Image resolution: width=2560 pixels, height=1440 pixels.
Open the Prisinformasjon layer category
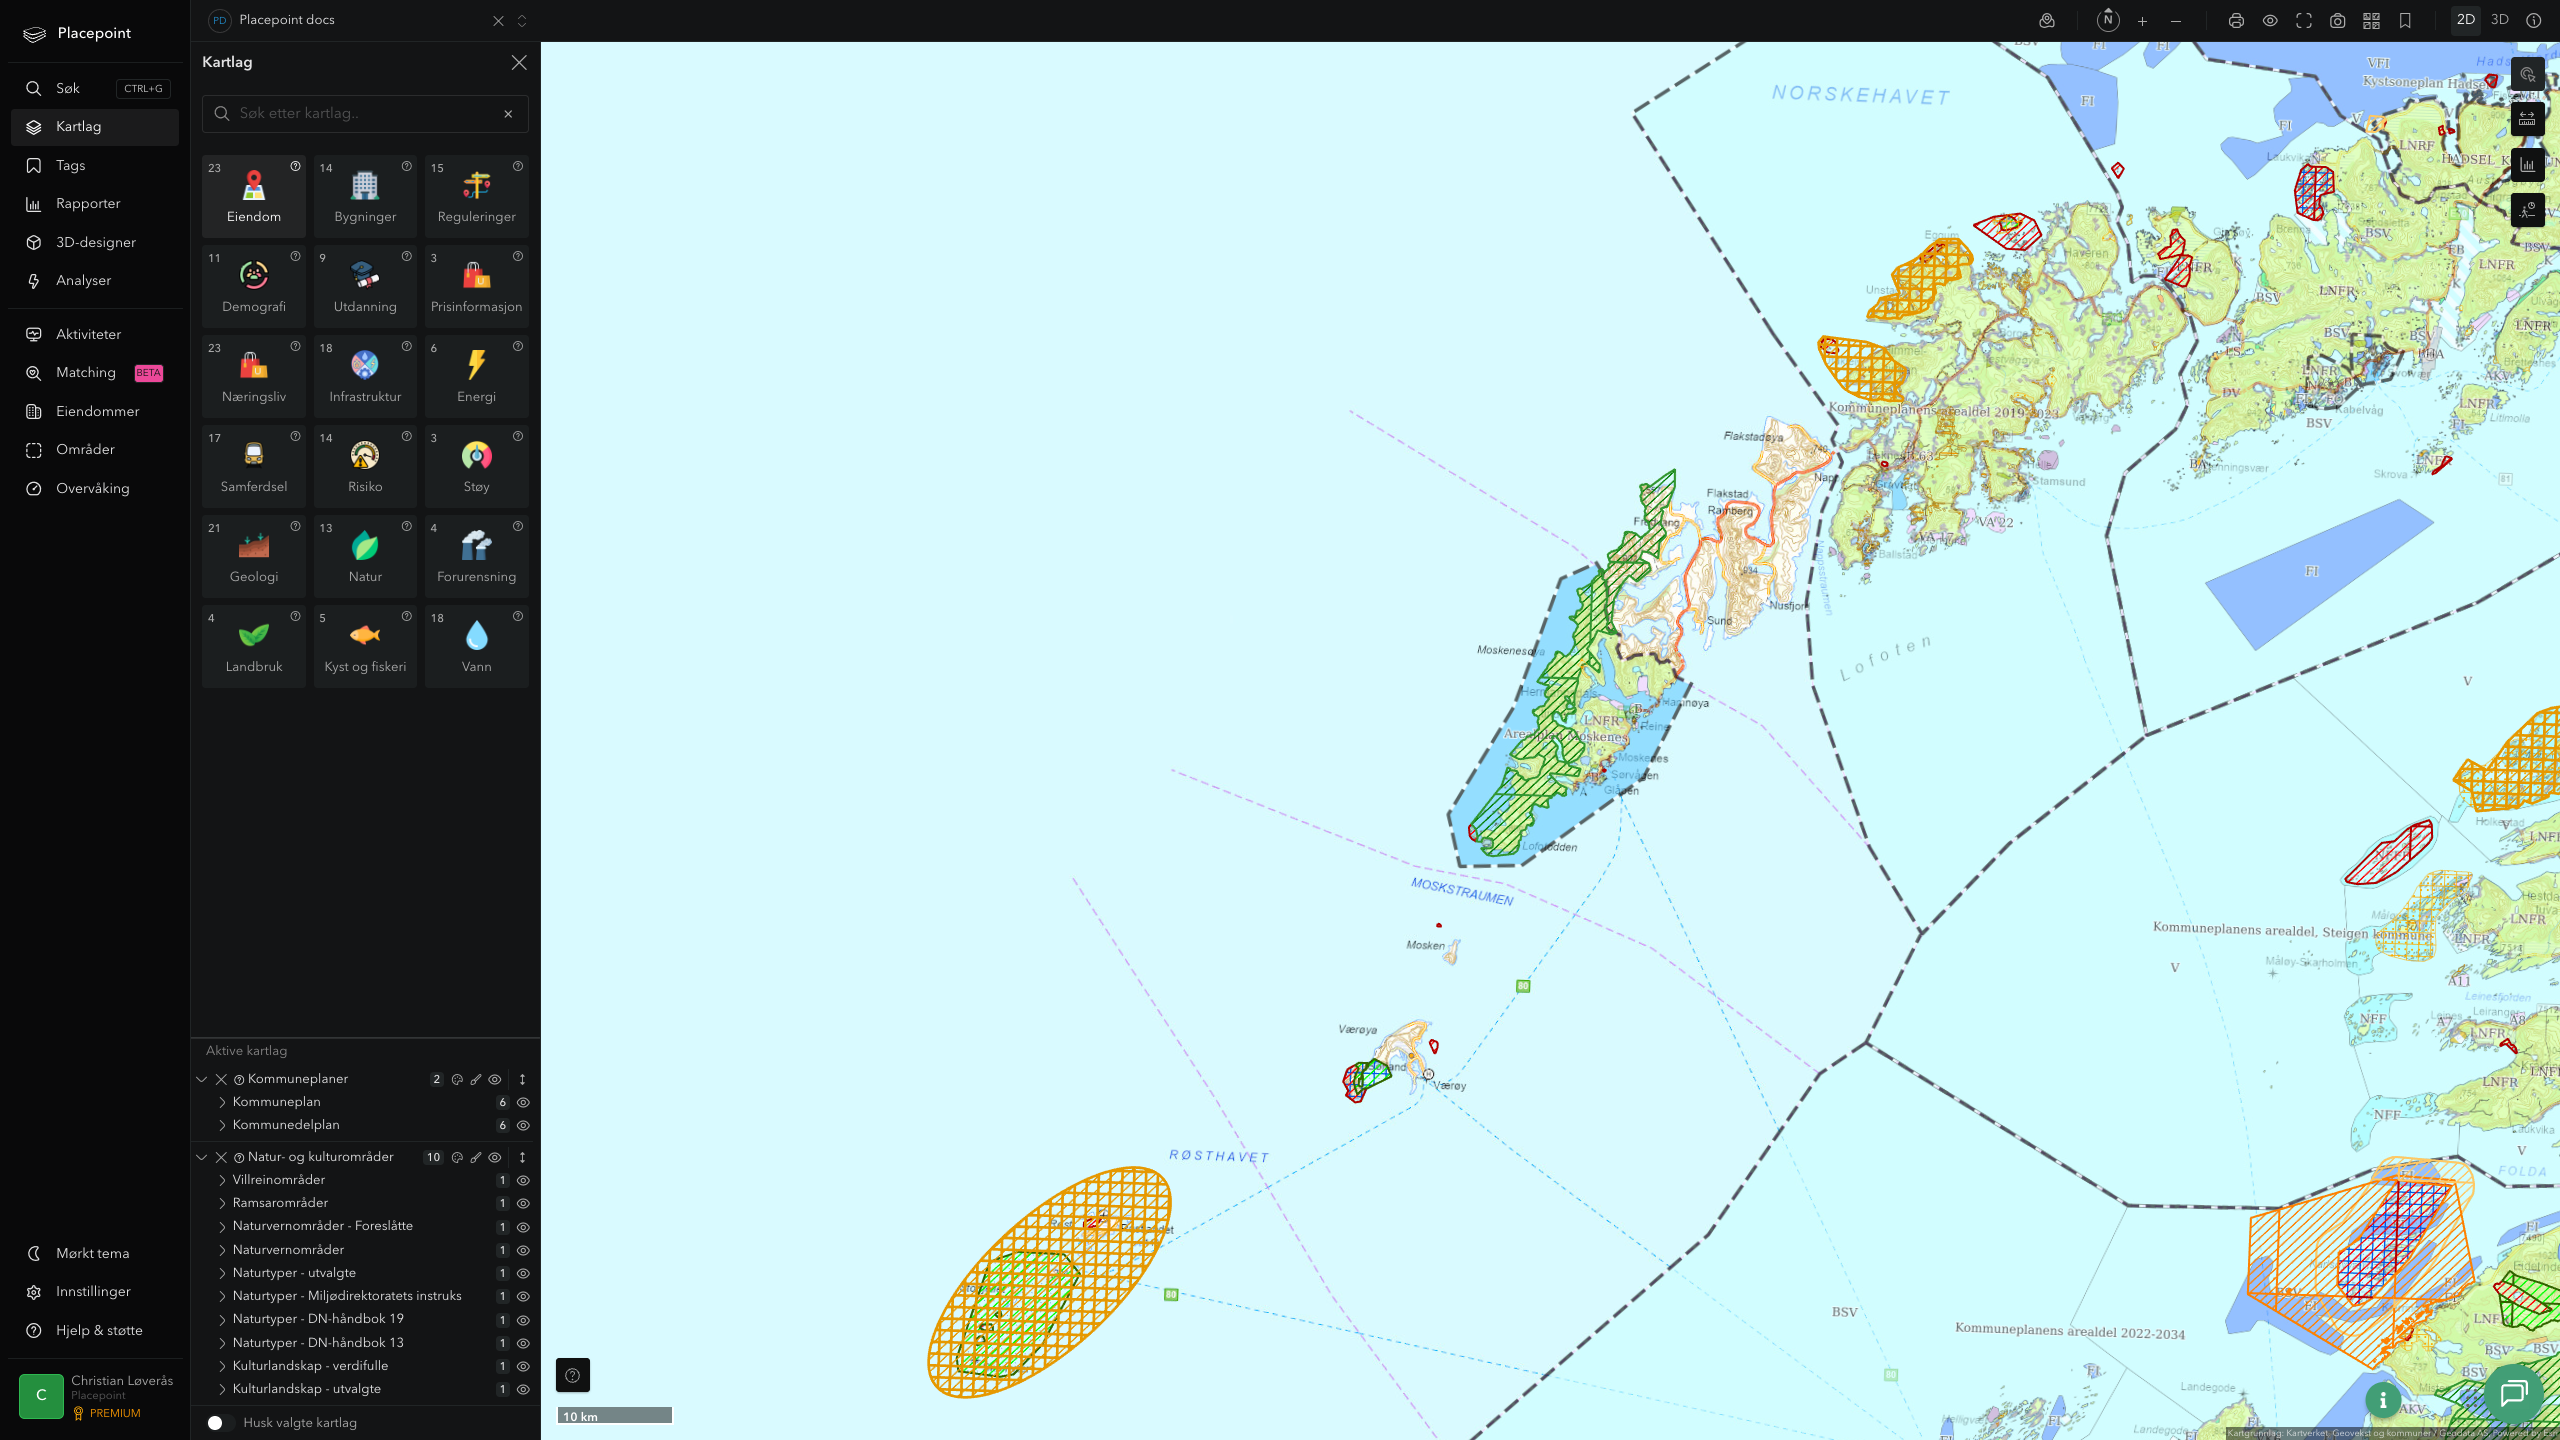tap(477, 286)
